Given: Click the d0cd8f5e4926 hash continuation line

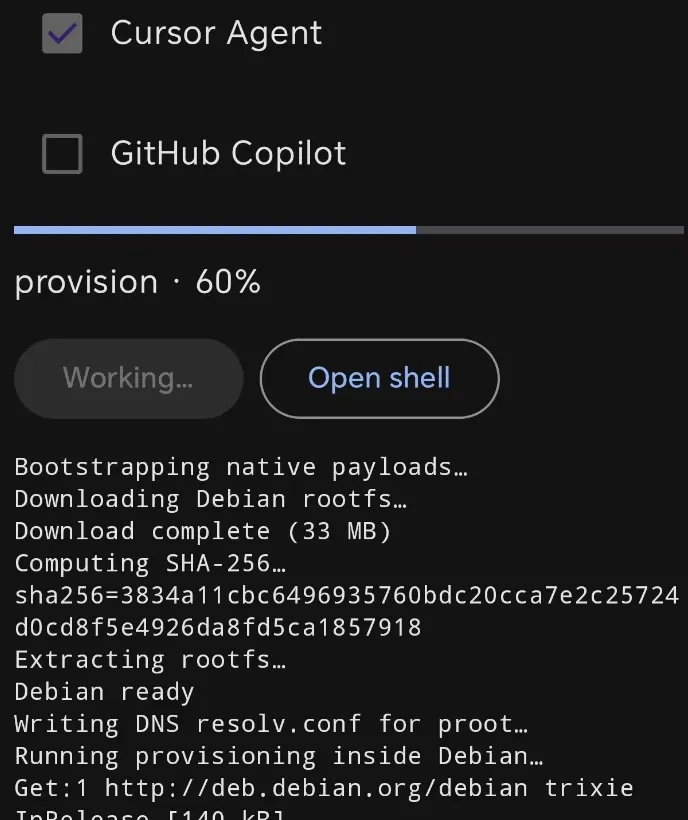Looking at the screenshot, I should pyautogui.click(x=218, y=628).
